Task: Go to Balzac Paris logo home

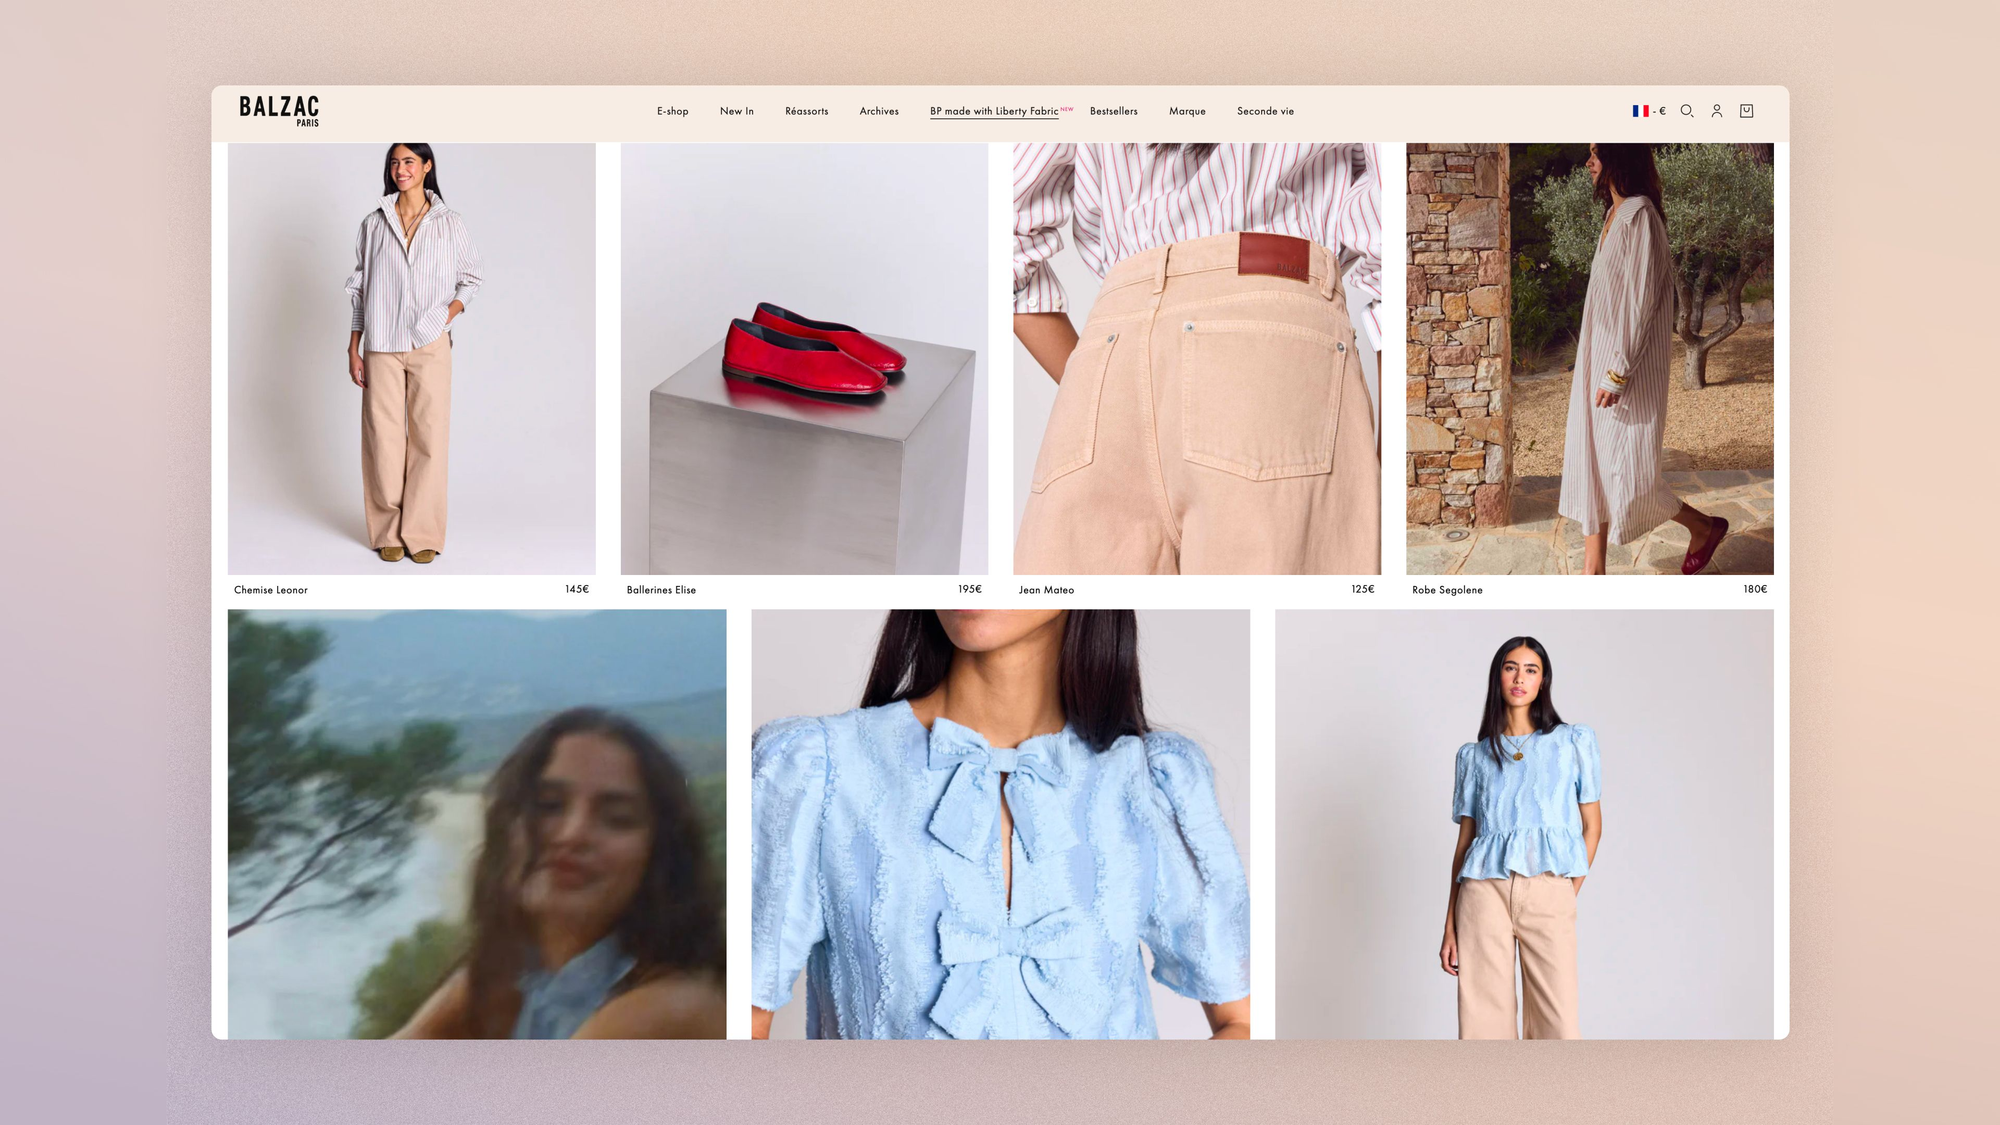Action: click(279, 110)
